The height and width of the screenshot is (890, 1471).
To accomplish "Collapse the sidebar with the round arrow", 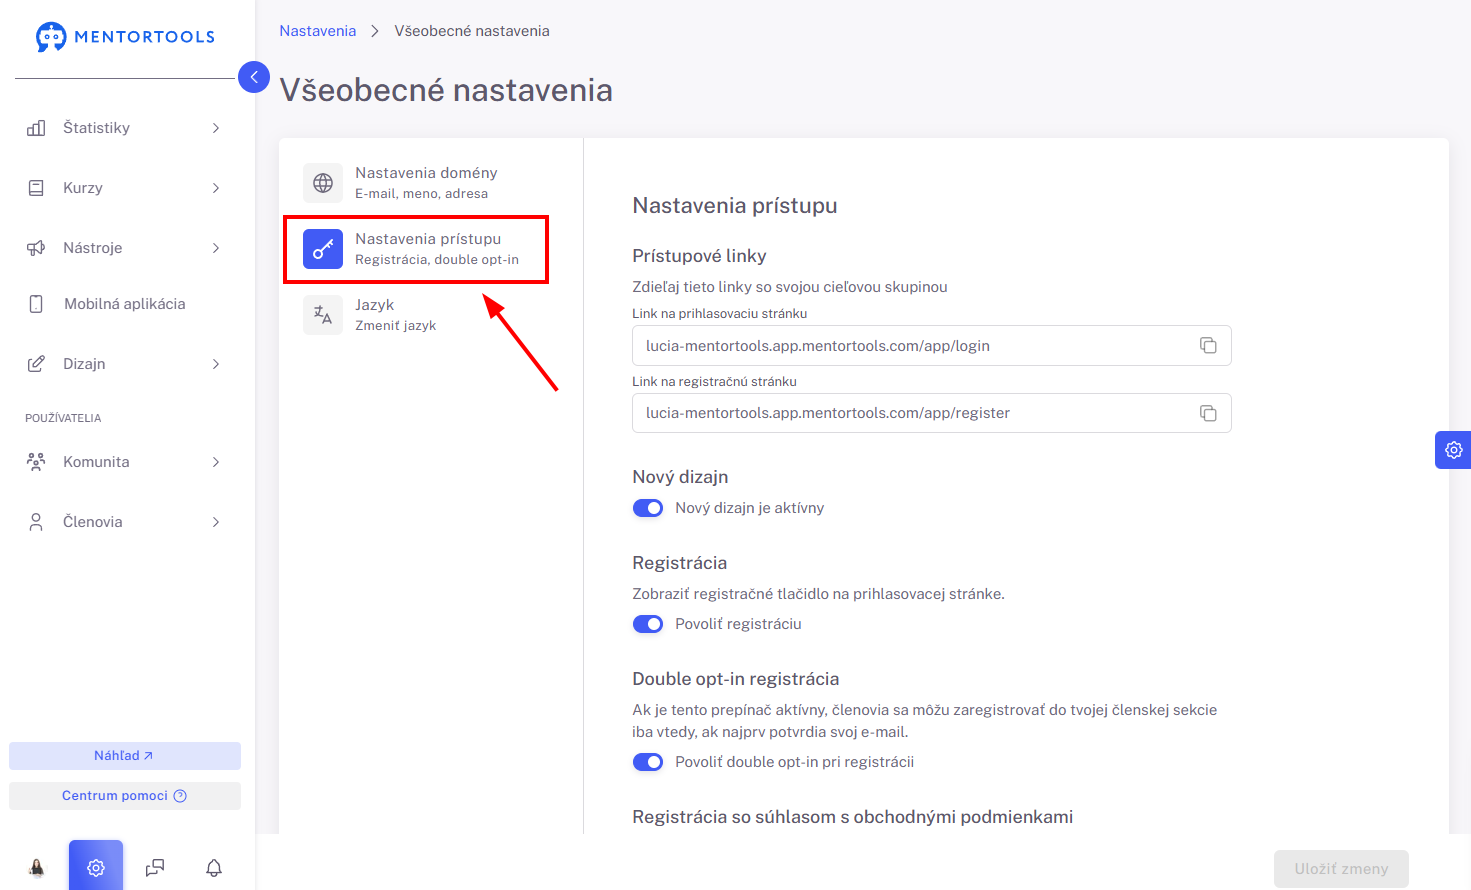I will (254, 77).
